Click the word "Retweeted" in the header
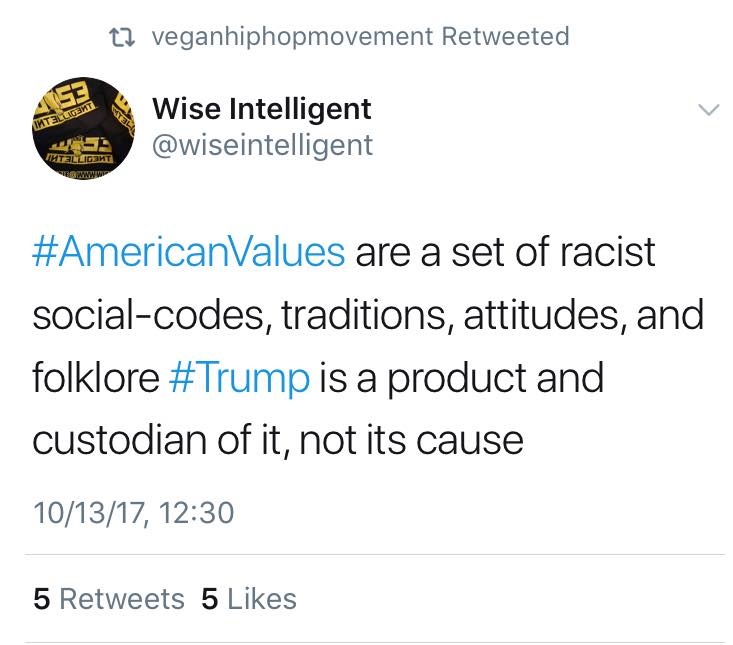733x645 pixels. coord(506,38)
